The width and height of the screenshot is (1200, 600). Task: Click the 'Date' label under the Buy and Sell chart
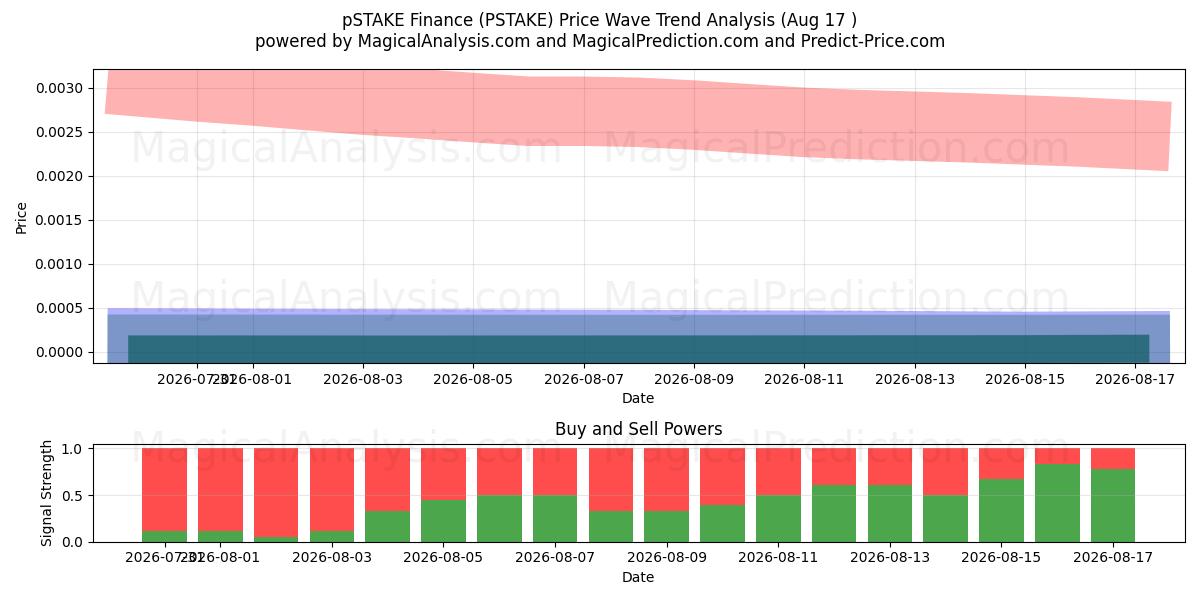[638, 577]
